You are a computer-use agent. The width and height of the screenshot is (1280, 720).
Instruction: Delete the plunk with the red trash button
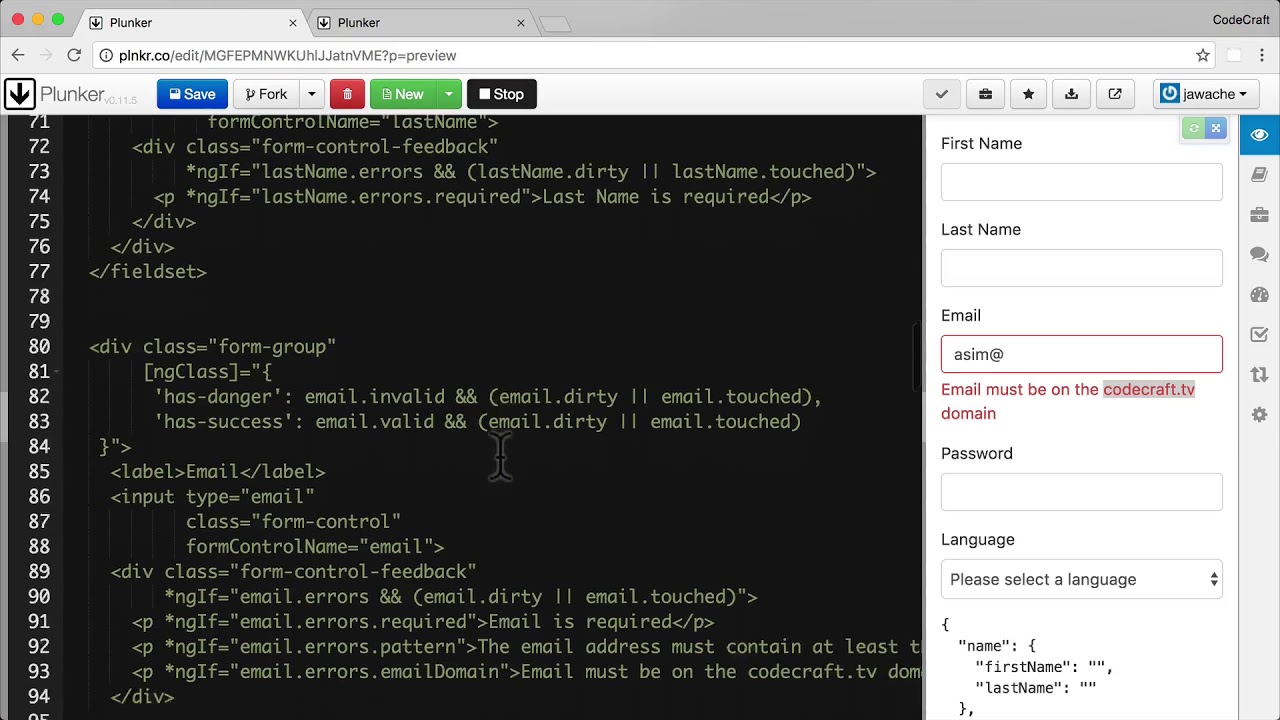(347, 94)
